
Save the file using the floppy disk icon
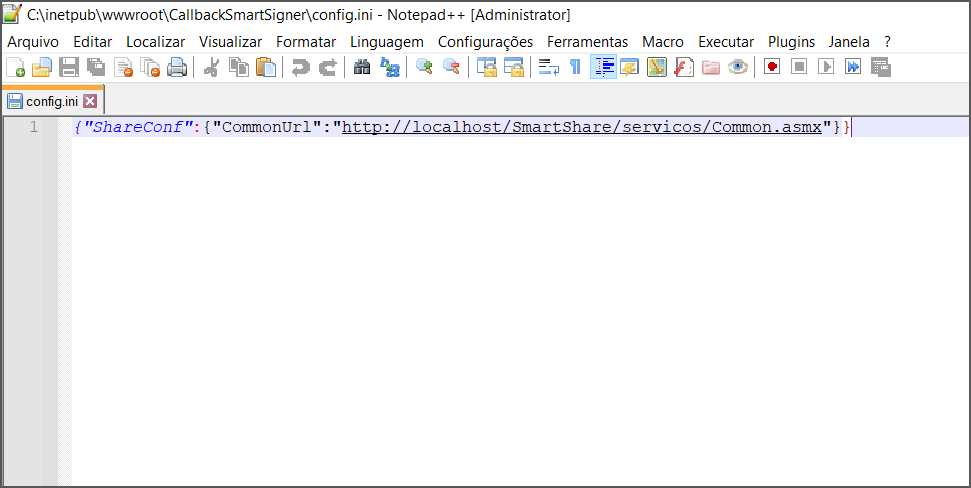tap(69, 67)
